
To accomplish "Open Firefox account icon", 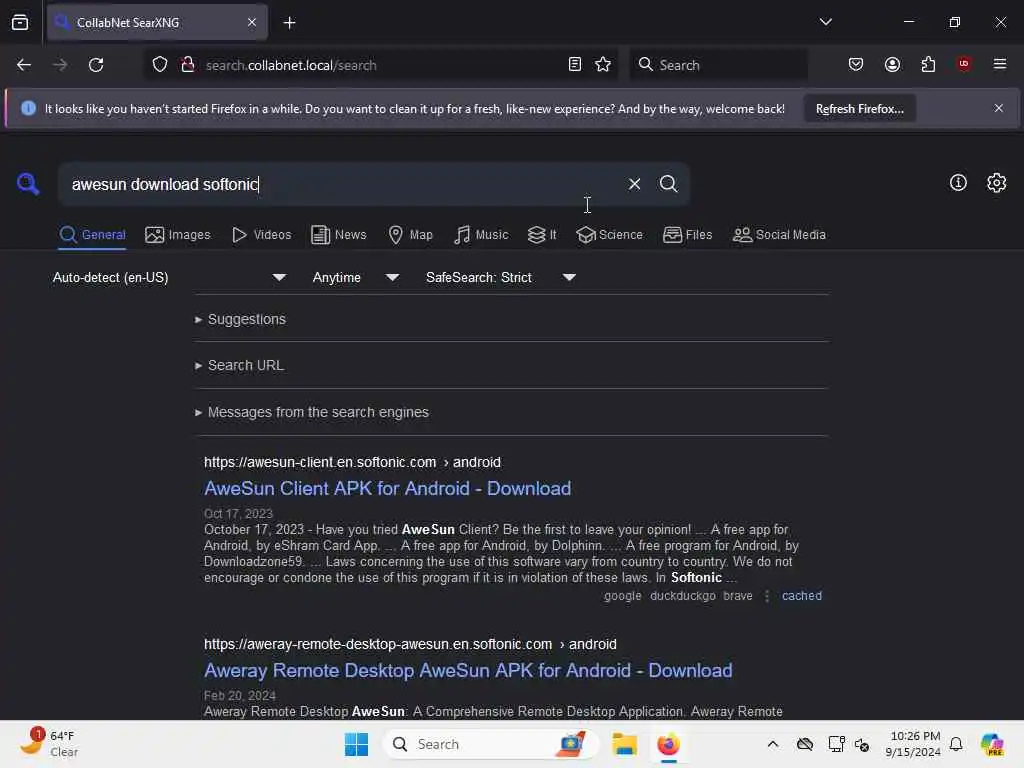I will point(892,65).
